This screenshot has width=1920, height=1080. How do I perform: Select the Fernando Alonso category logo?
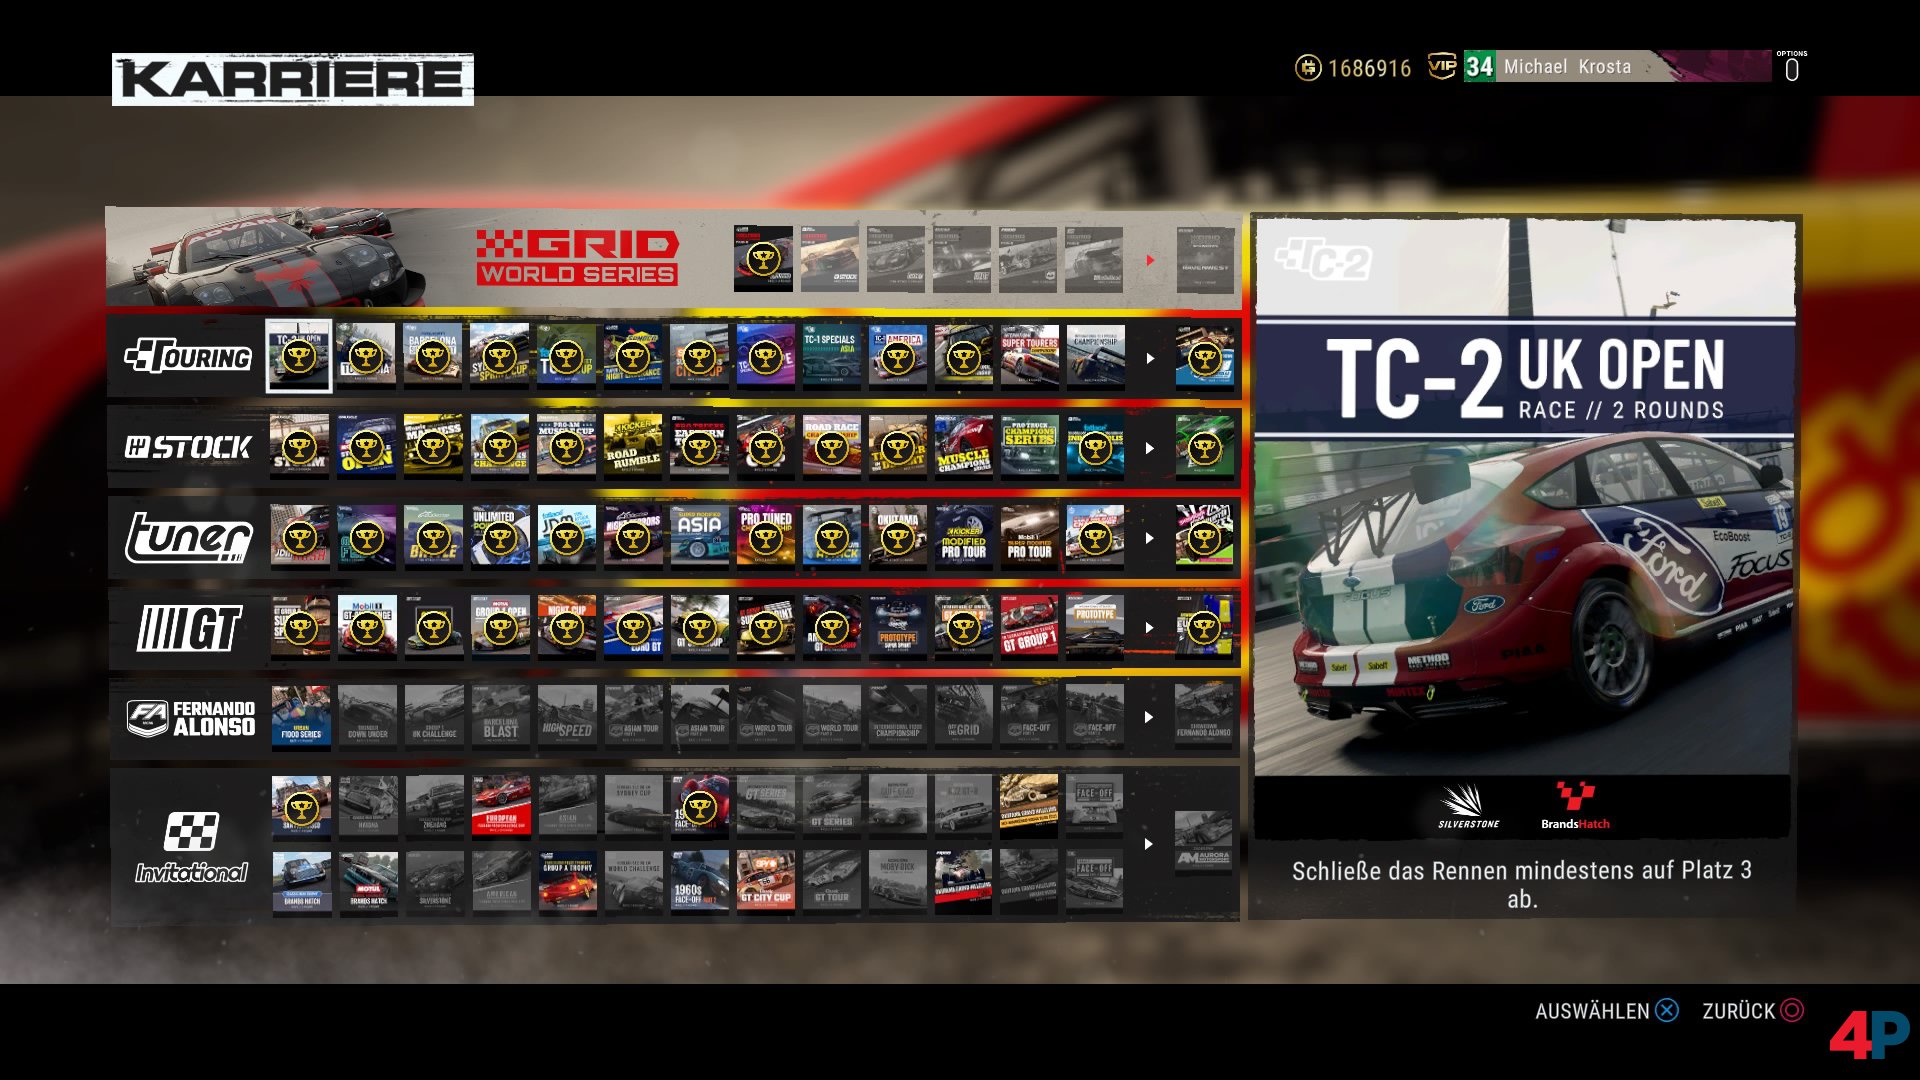tap(190, 718)
